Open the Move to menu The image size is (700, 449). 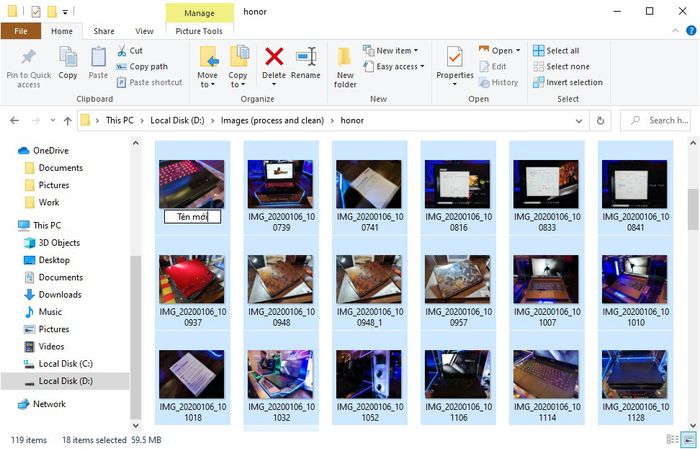click(208, 67)
